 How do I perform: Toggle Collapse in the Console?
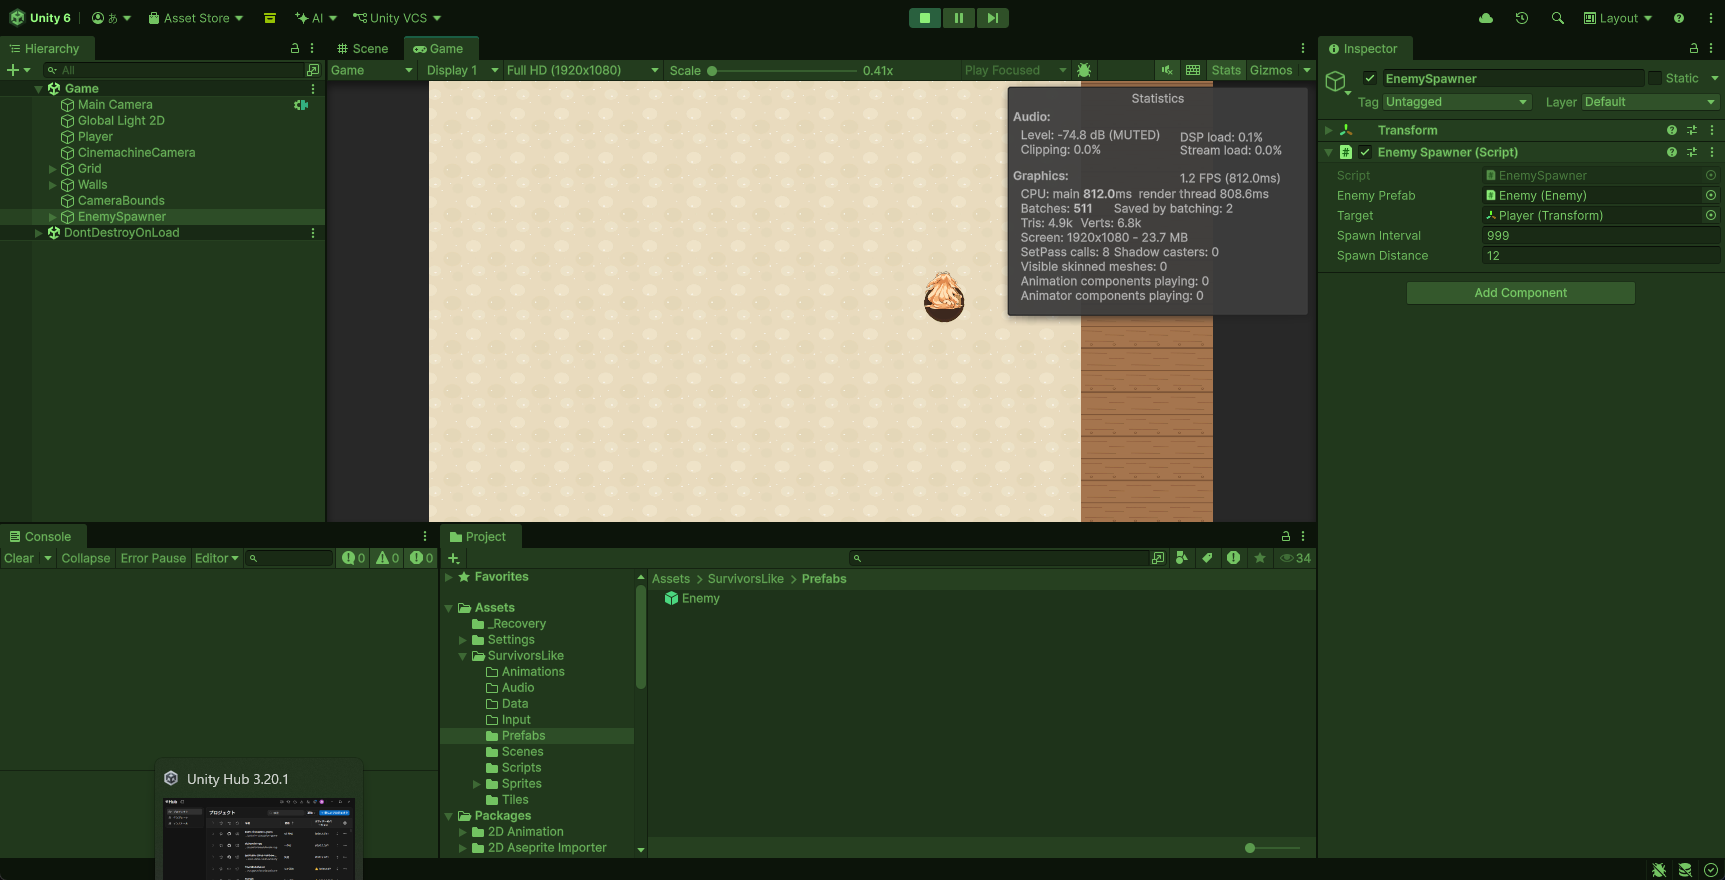pyautogui.click(x=86, y=558)
